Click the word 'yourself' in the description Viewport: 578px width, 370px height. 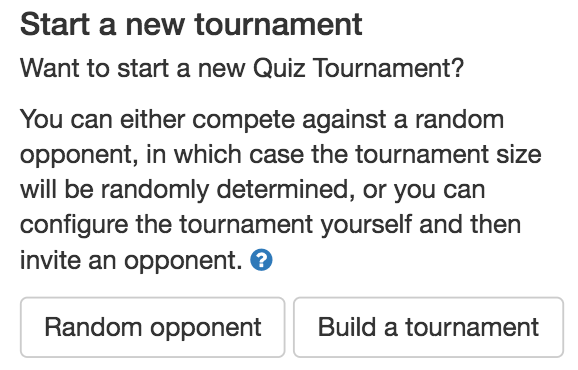(x=366, y=225)
